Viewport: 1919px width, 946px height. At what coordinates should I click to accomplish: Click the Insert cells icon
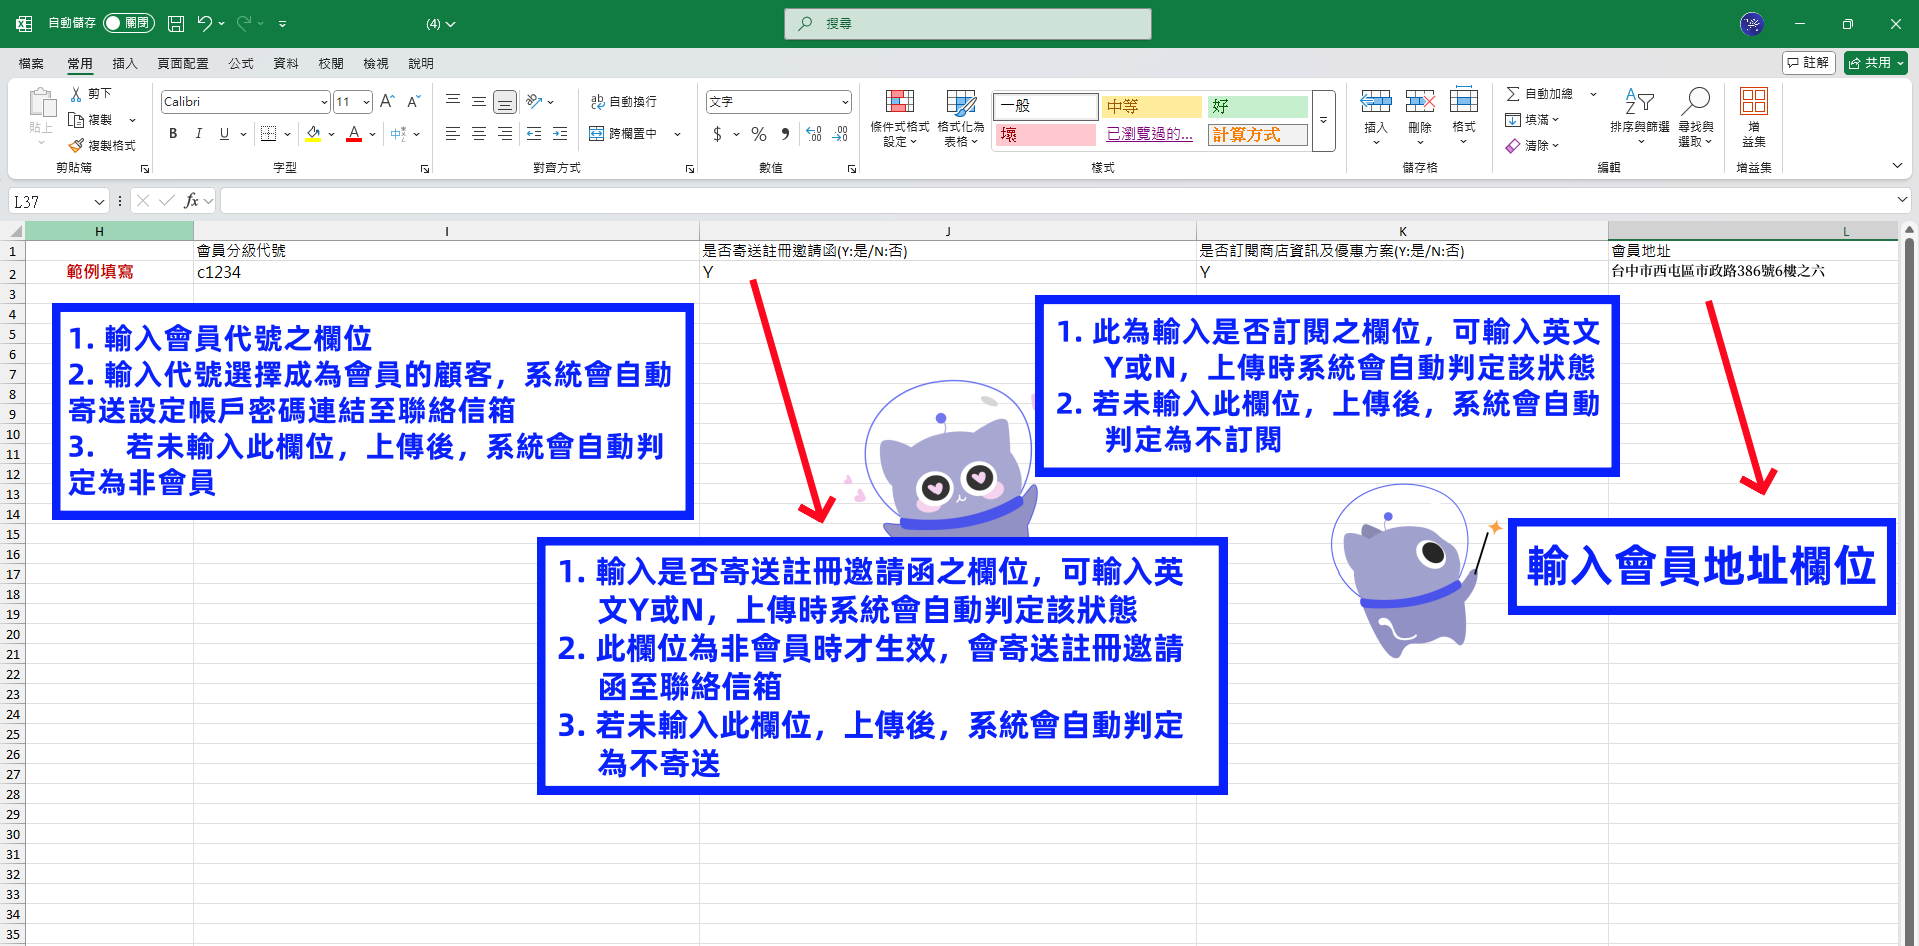1376,101
